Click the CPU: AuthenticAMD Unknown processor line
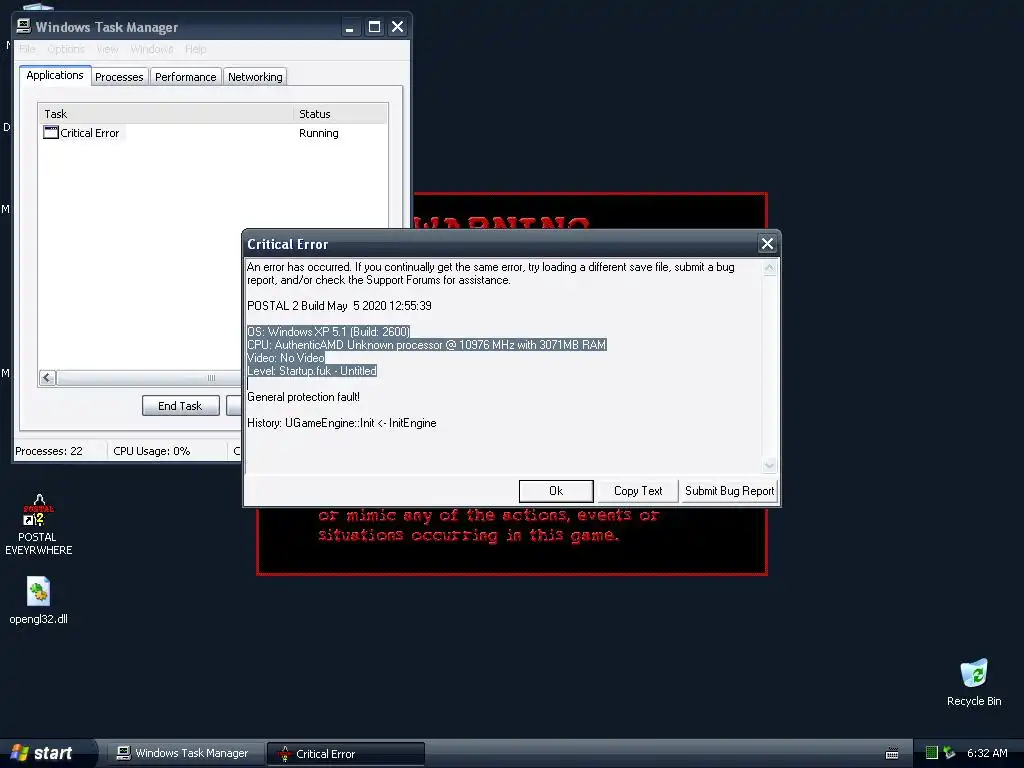The image size is (1024, 768). (x=426, y=344)
